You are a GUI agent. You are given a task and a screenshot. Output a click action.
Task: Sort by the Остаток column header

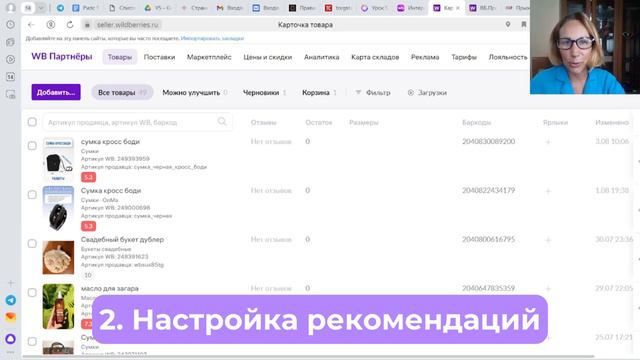coord(318,122)
